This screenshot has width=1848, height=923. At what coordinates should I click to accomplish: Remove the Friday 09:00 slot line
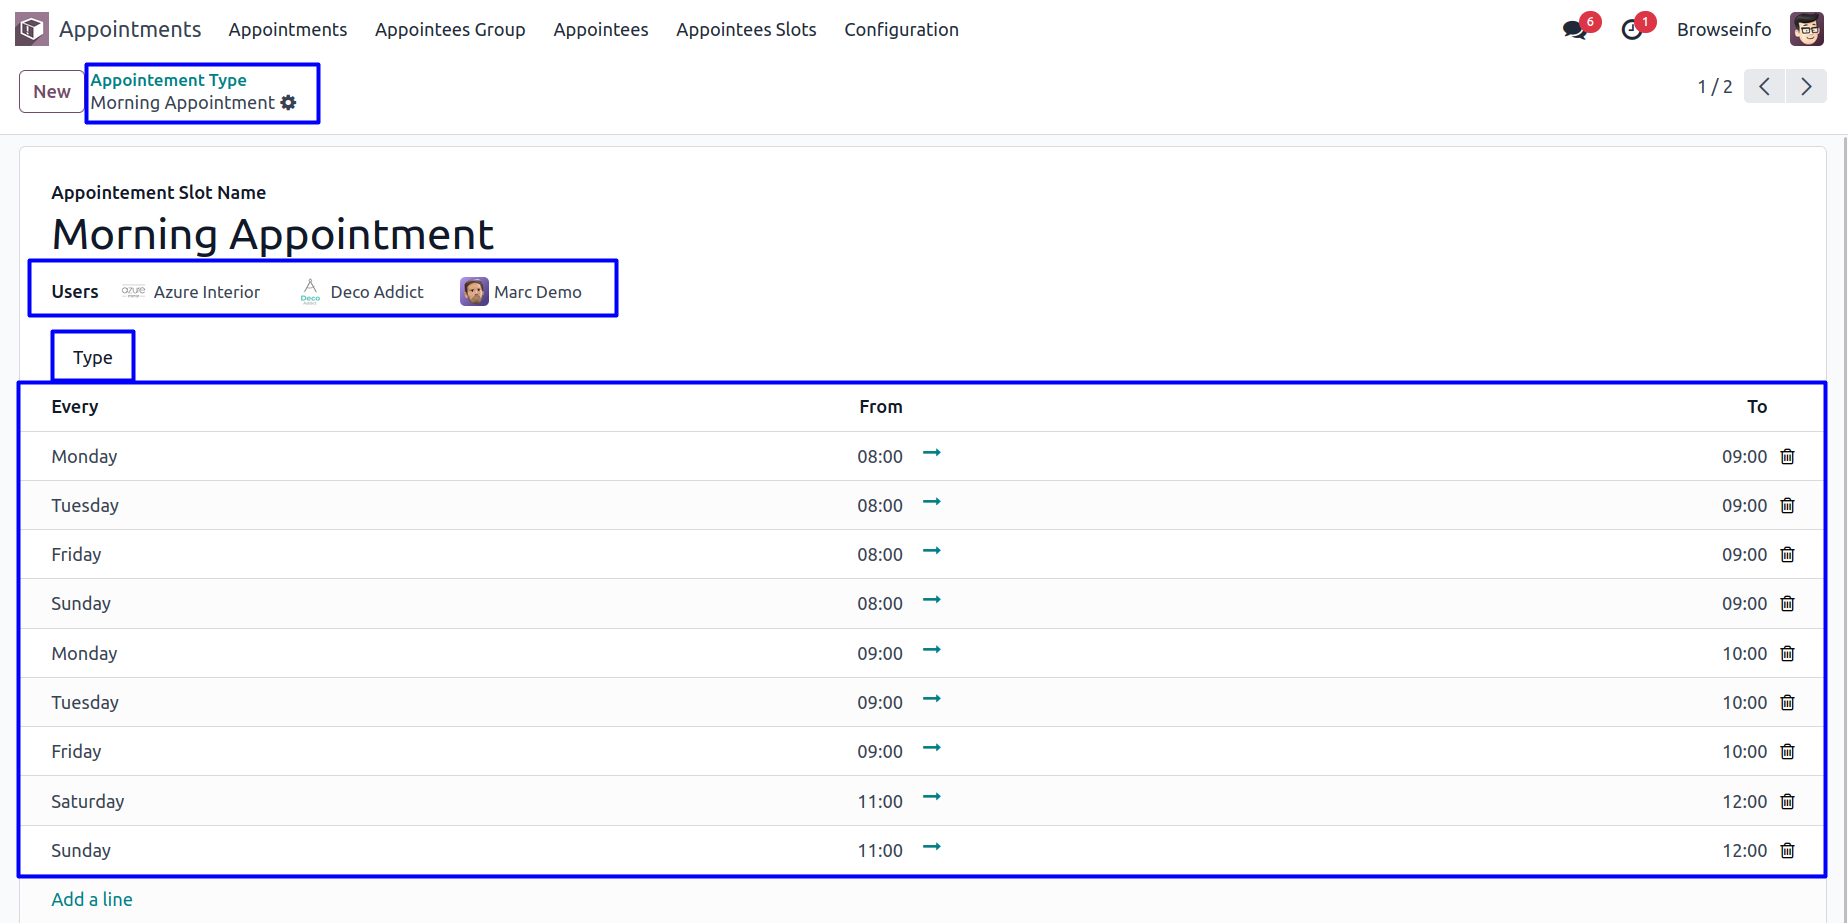[x=1787, y=752]
